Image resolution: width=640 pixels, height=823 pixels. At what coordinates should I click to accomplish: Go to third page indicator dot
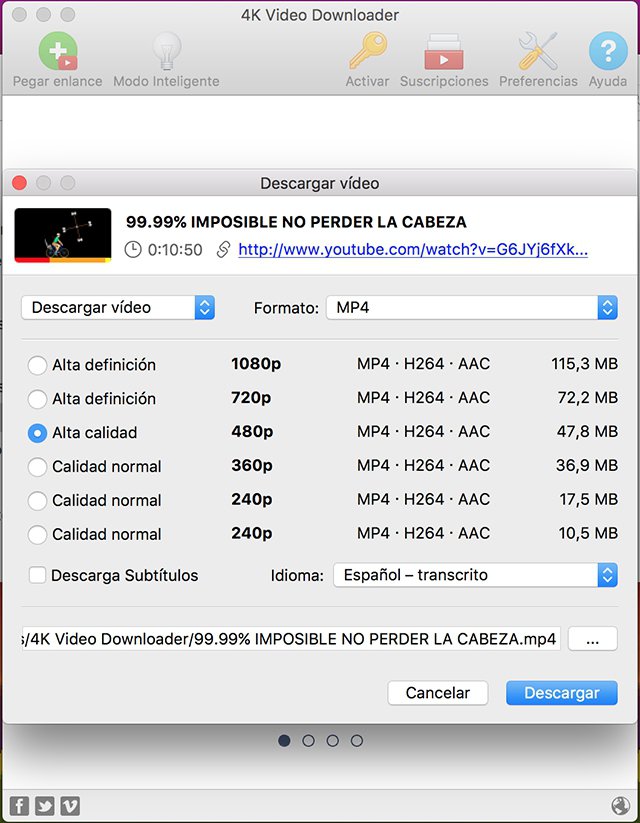(332, 741)
